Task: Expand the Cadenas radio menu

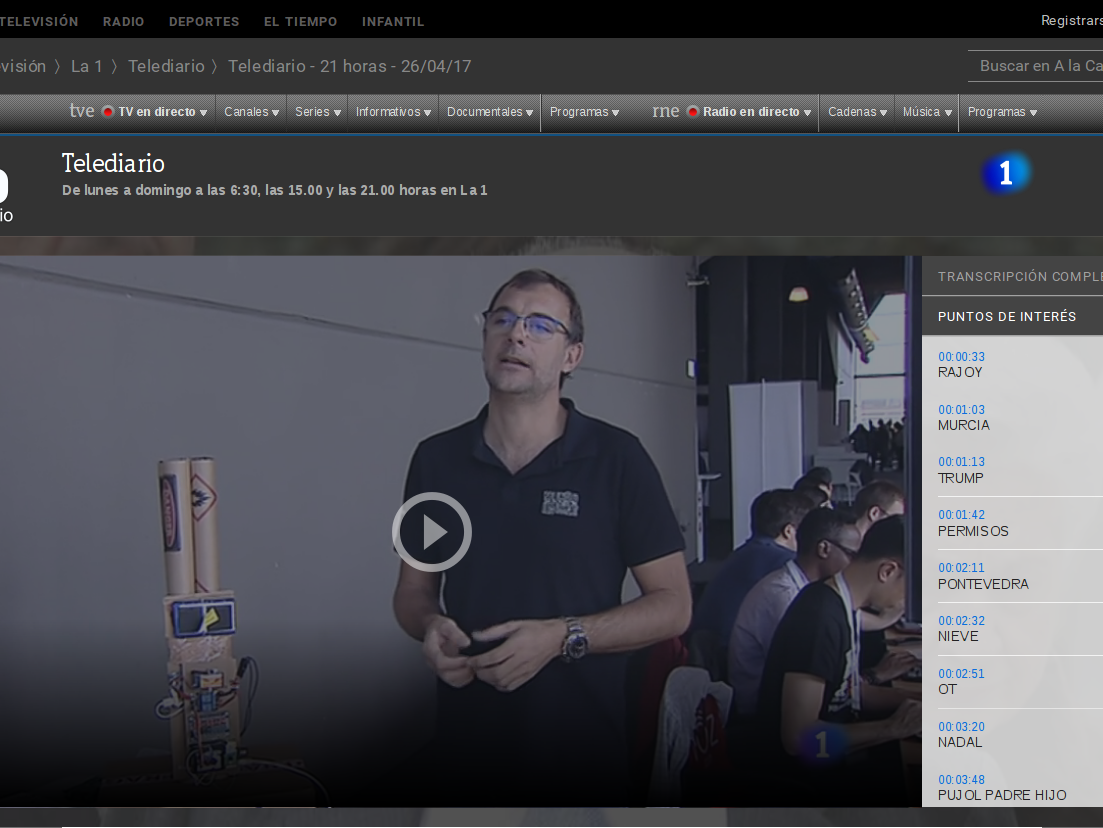Action: 857,112
